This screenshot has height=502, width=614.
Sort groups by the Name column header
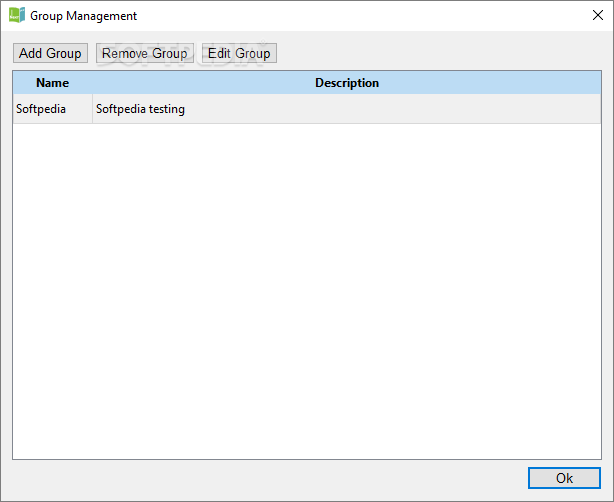pyautogui.click(x=52, y=83)
